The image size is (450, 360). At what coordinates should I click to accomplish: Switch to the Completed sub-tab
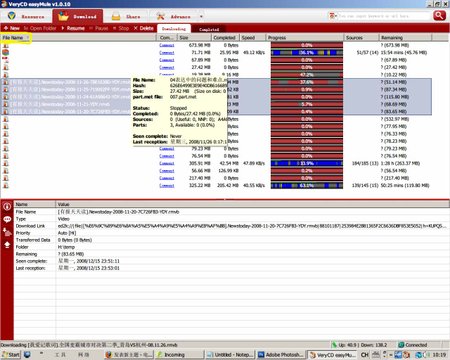click(x=209, y=29)
